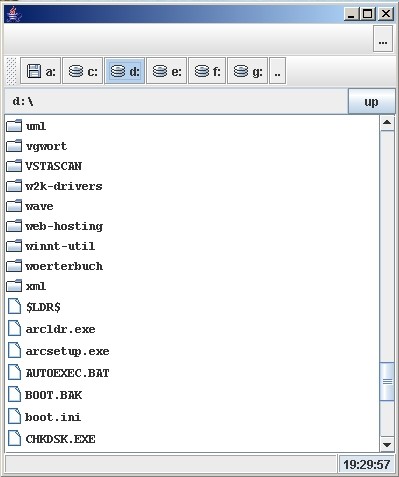The image size is (399, 477).
Task: Click the folder icon beside winnt-util
Action: tap(14, 246)
